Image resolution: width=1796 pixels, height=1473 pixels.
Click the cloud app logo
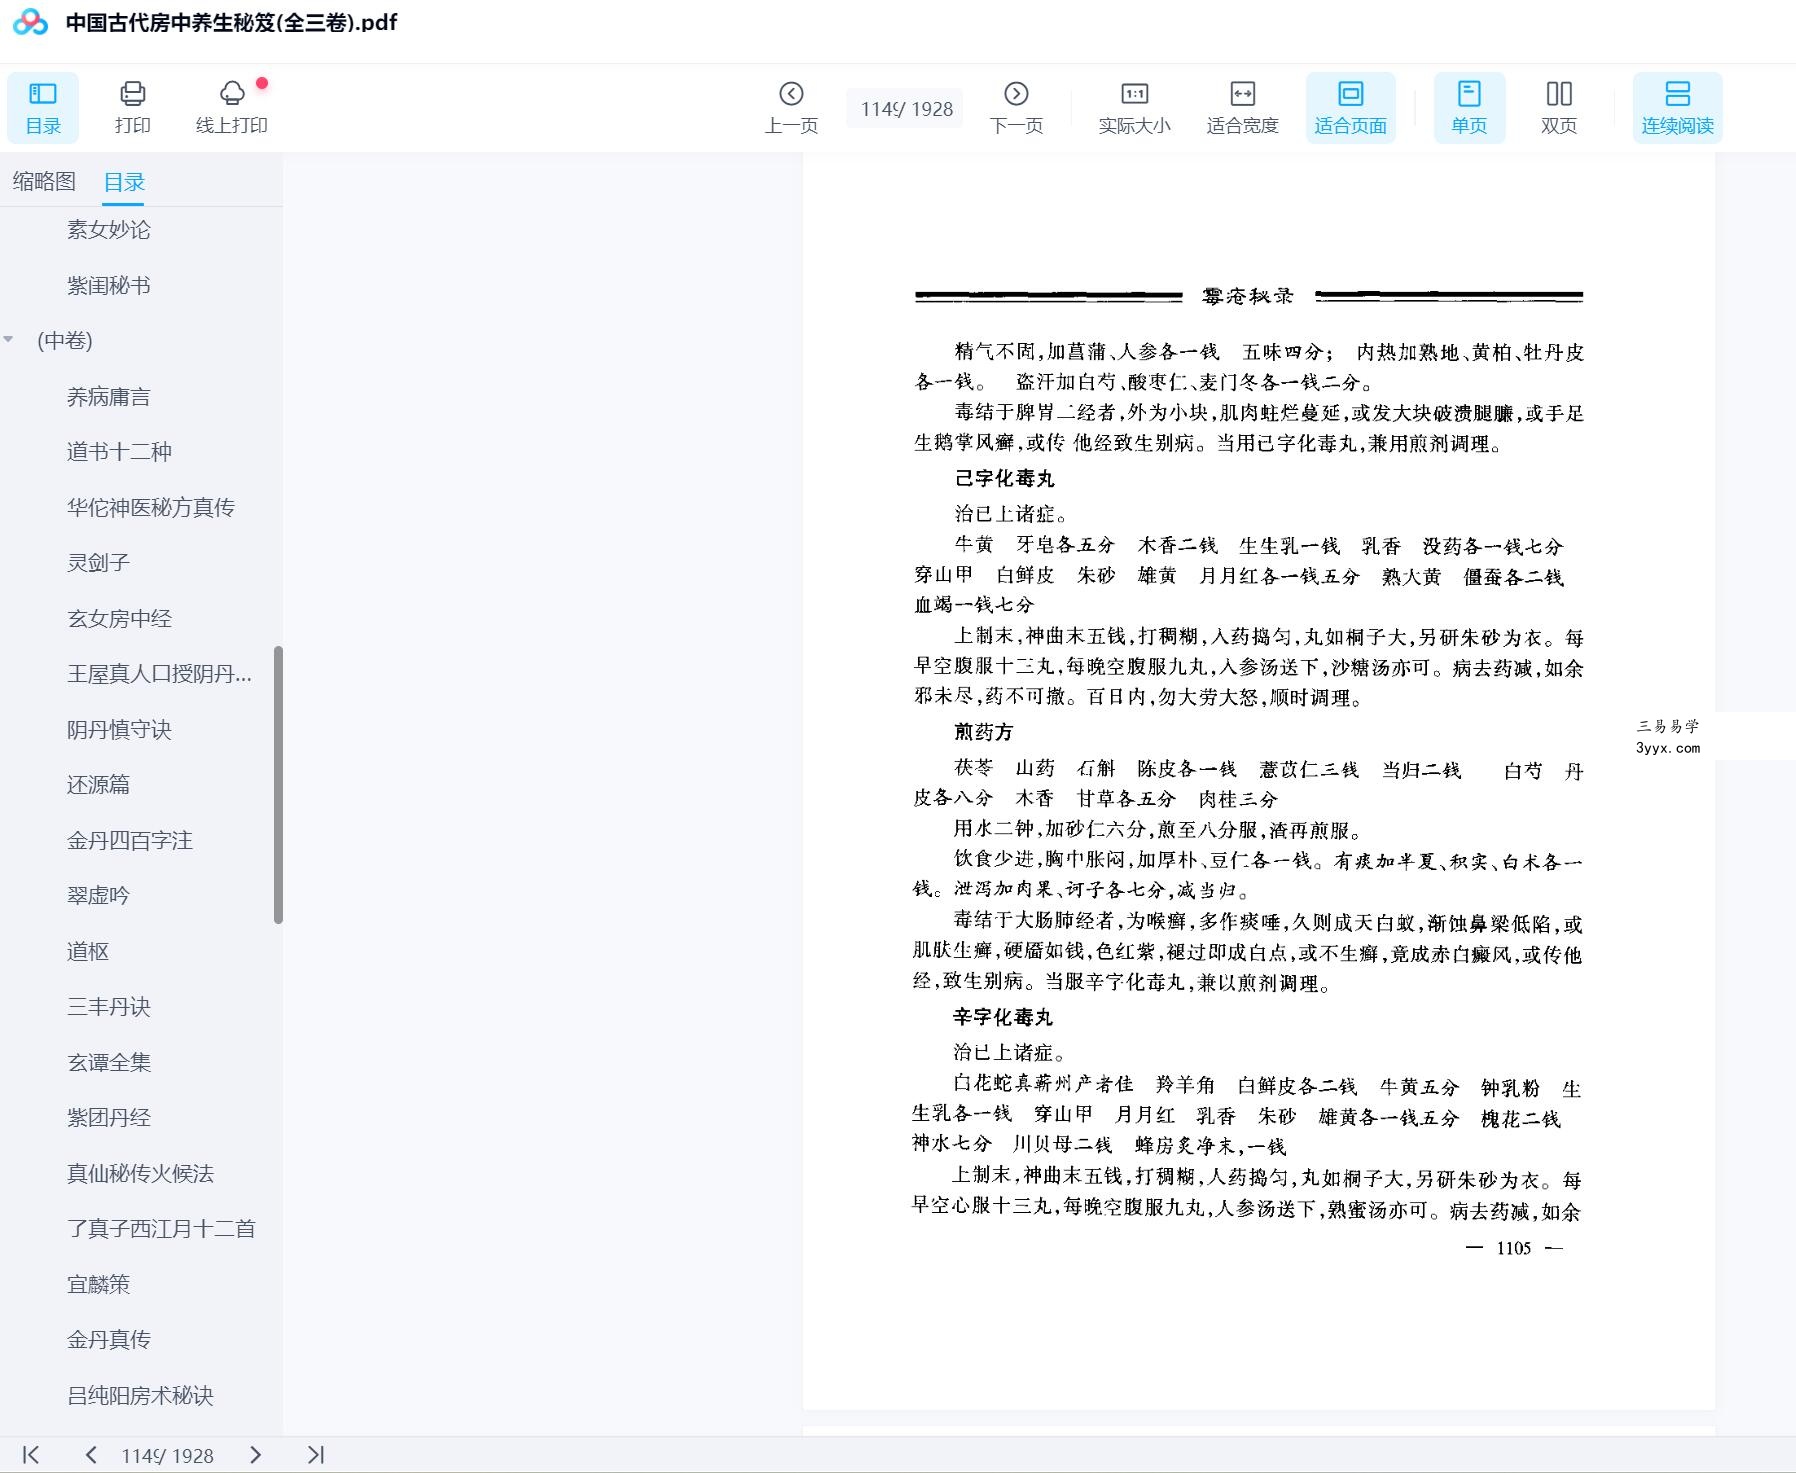(30, 22)
